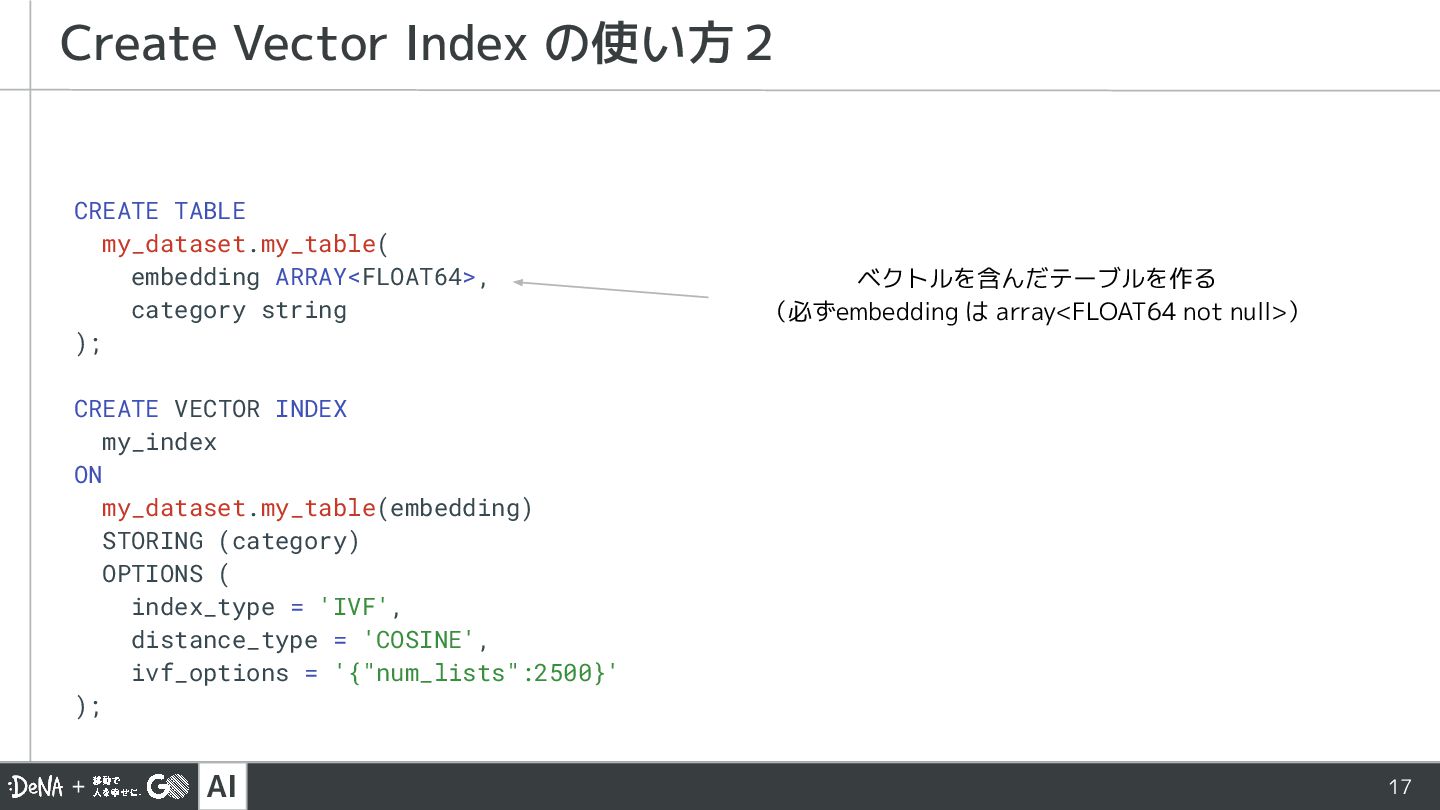The height and width of the screenshot is (810, 1440).
Task: Click slide page number 17
Action: pyautogui.click(x=1399, y=787)
